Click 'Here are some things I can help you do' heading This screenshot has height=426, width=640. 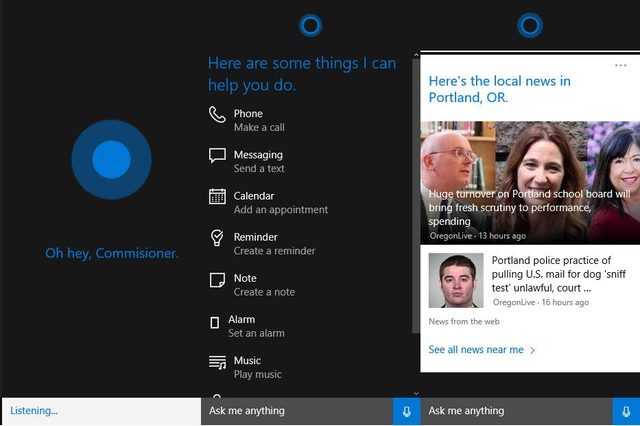coord(302,74)
